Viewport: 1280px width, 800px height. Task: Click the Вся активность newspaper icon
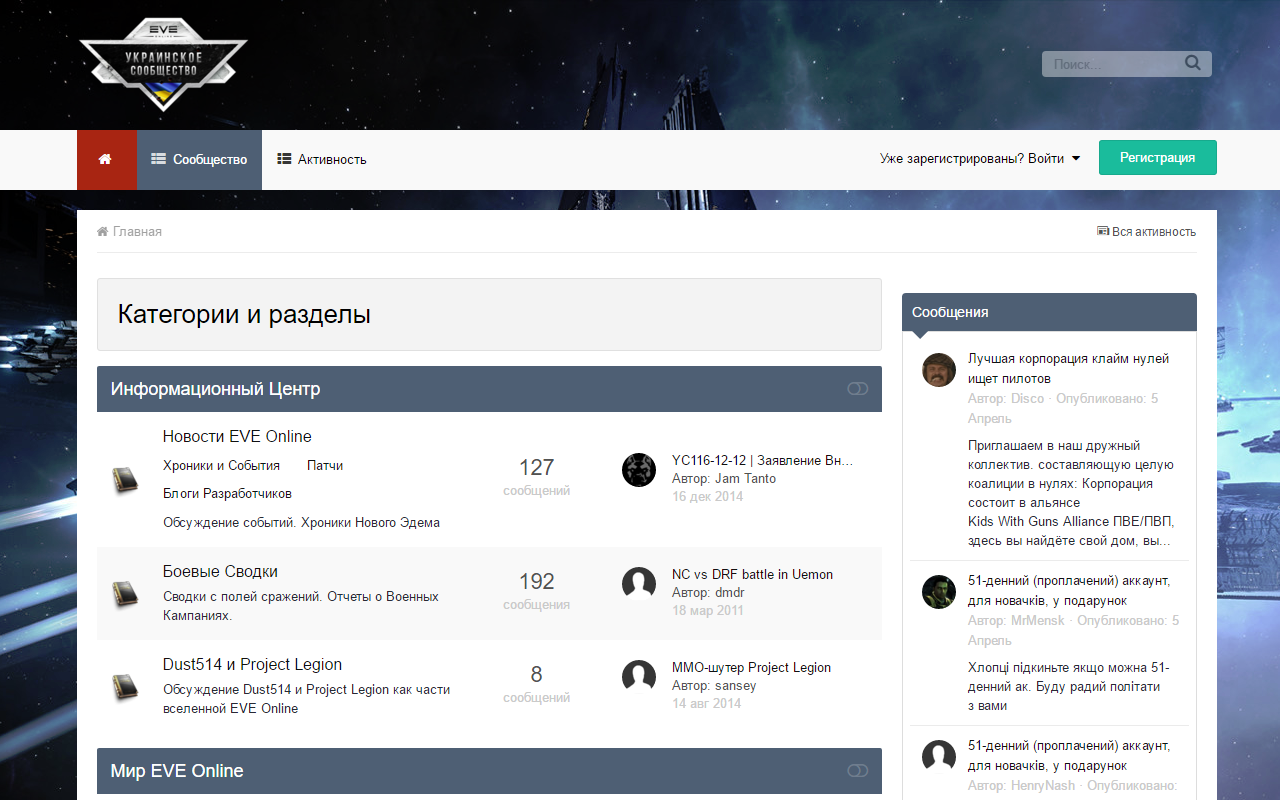[x=1103, y=231]
